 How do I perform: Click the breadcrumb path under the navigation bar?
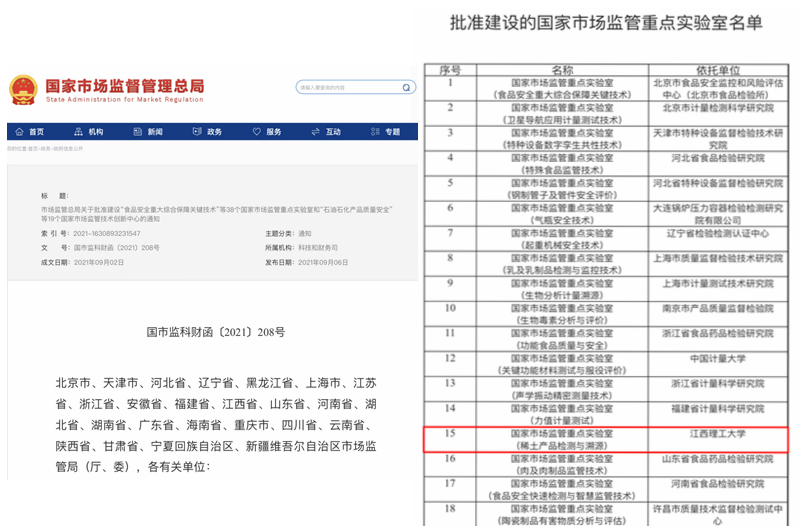point(45,149)
